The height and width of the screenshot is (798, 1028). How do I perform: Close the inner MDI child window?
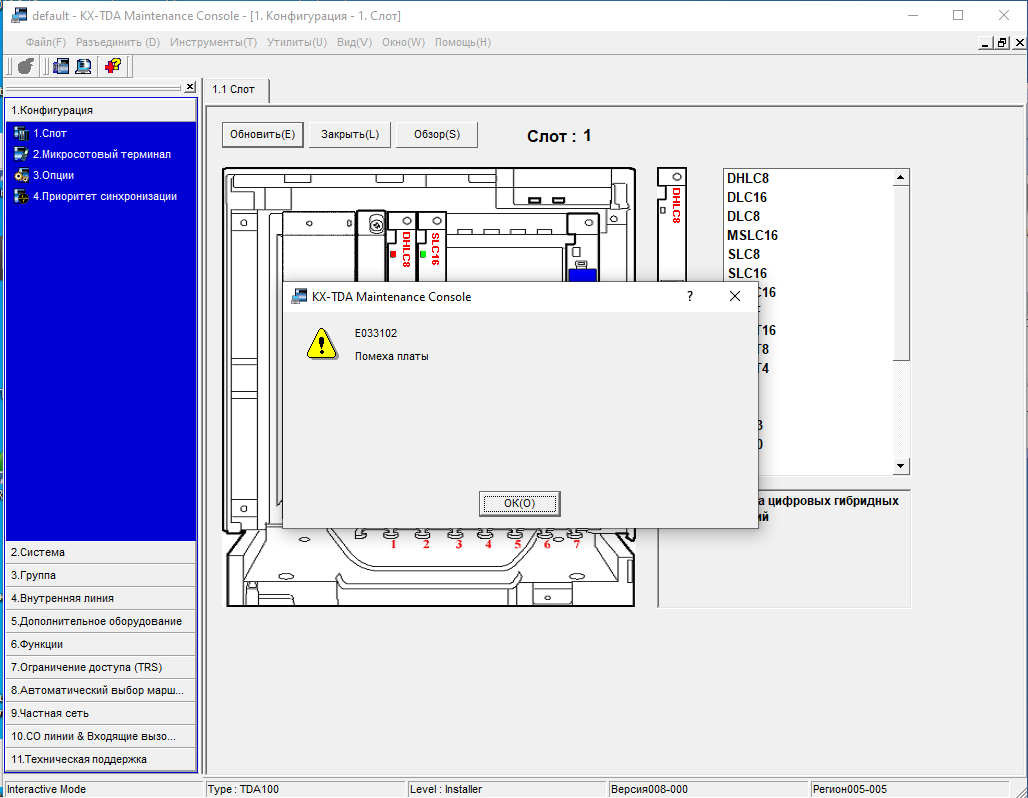pyautogui.click(x=1019, y=43)
